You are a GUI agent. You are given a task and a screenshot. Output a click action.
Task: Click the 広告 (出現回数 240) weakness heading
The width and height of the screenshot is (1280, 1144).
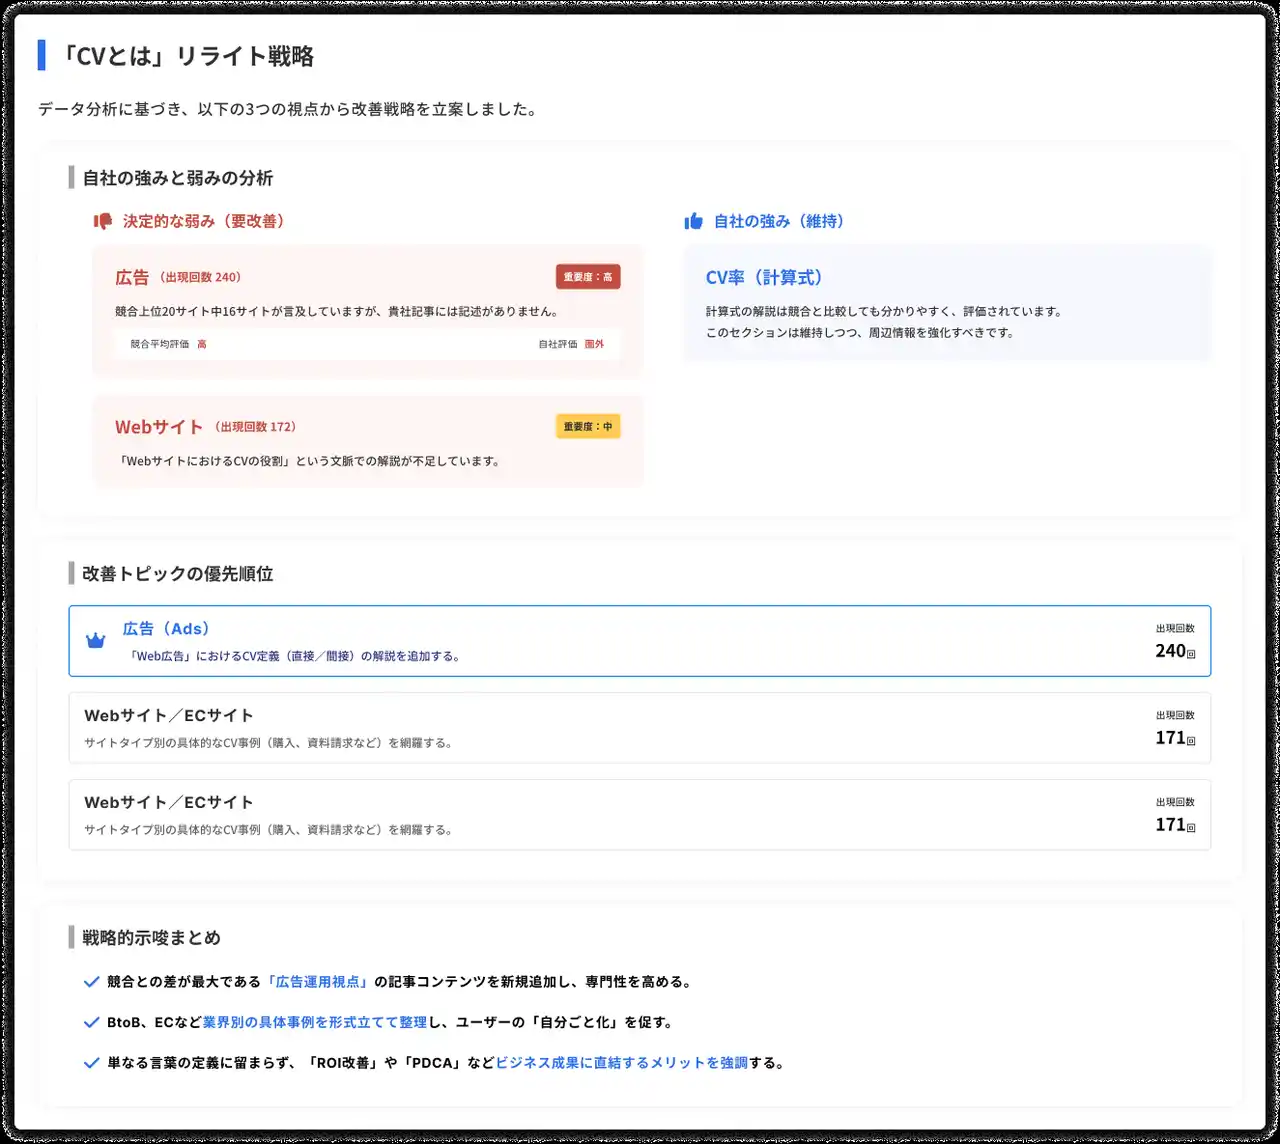click(178, 277)
